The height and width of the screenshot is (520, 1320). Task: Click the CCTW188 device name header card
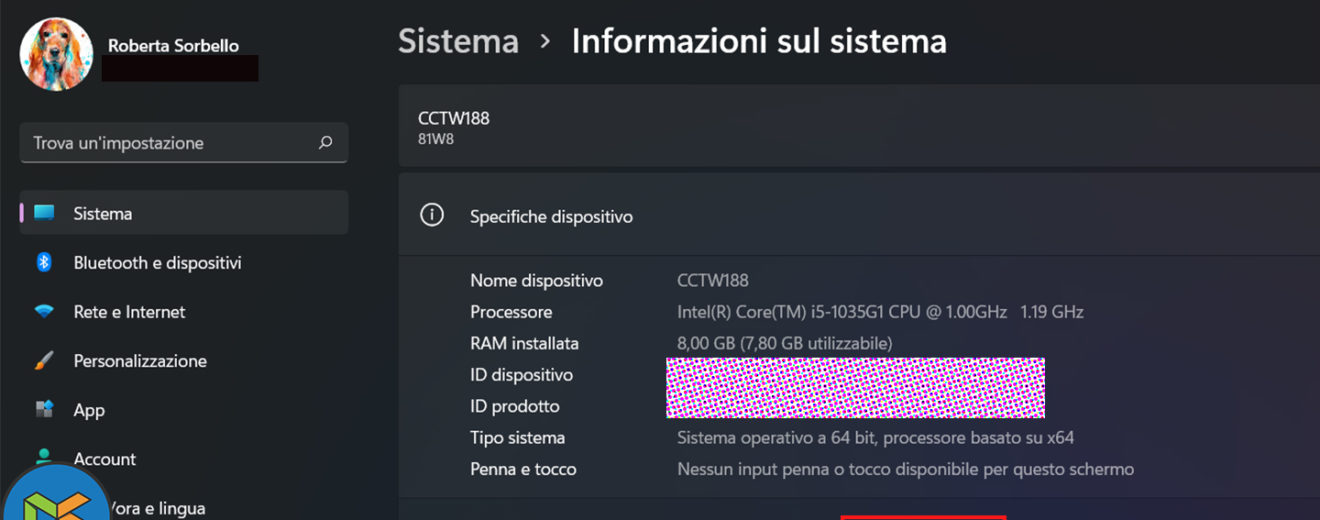tap(860, 126)
